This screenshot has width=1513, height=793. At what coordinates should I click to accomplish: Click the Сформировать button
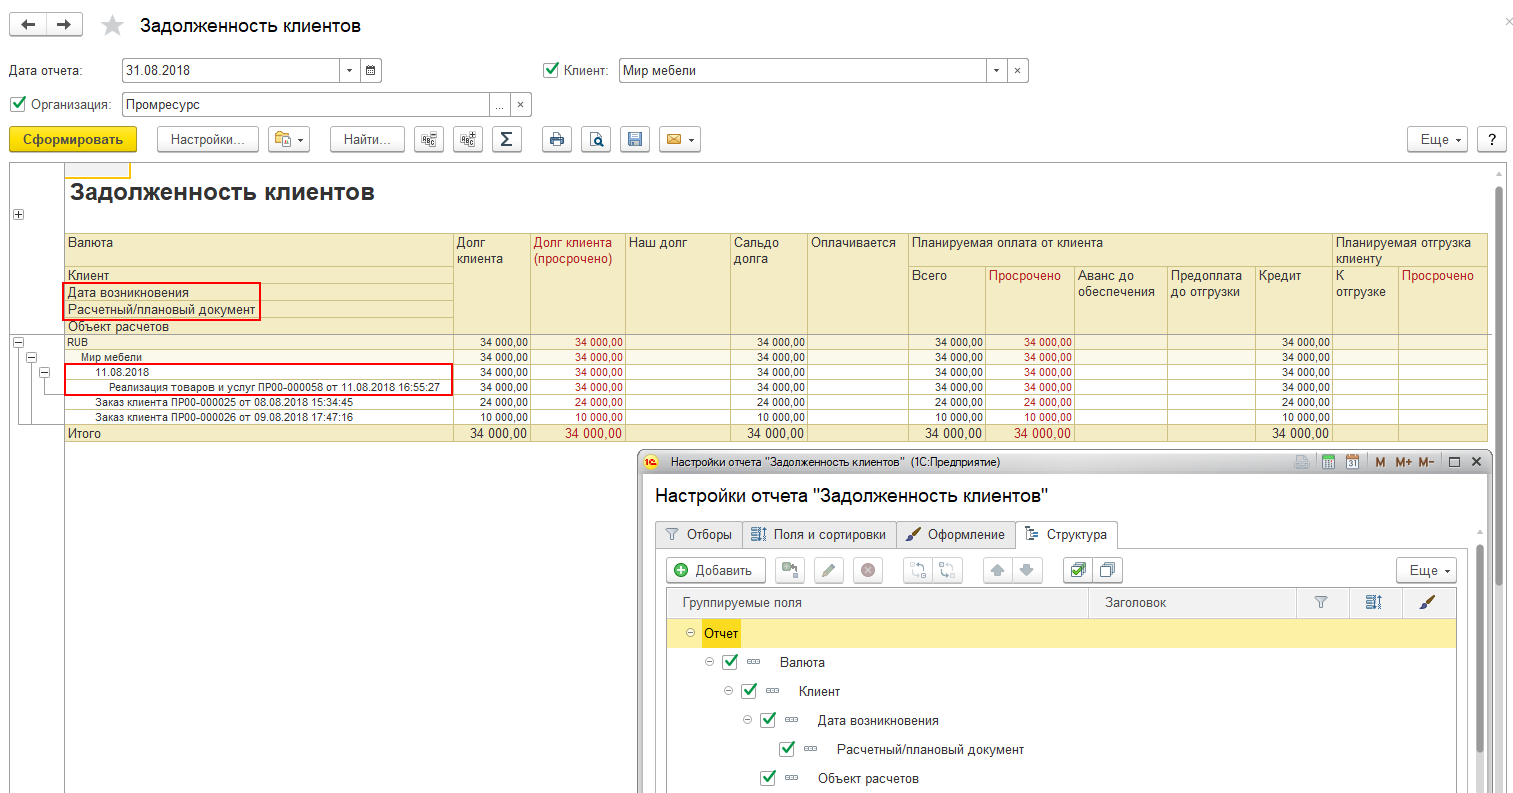click(x=73, y=140)
